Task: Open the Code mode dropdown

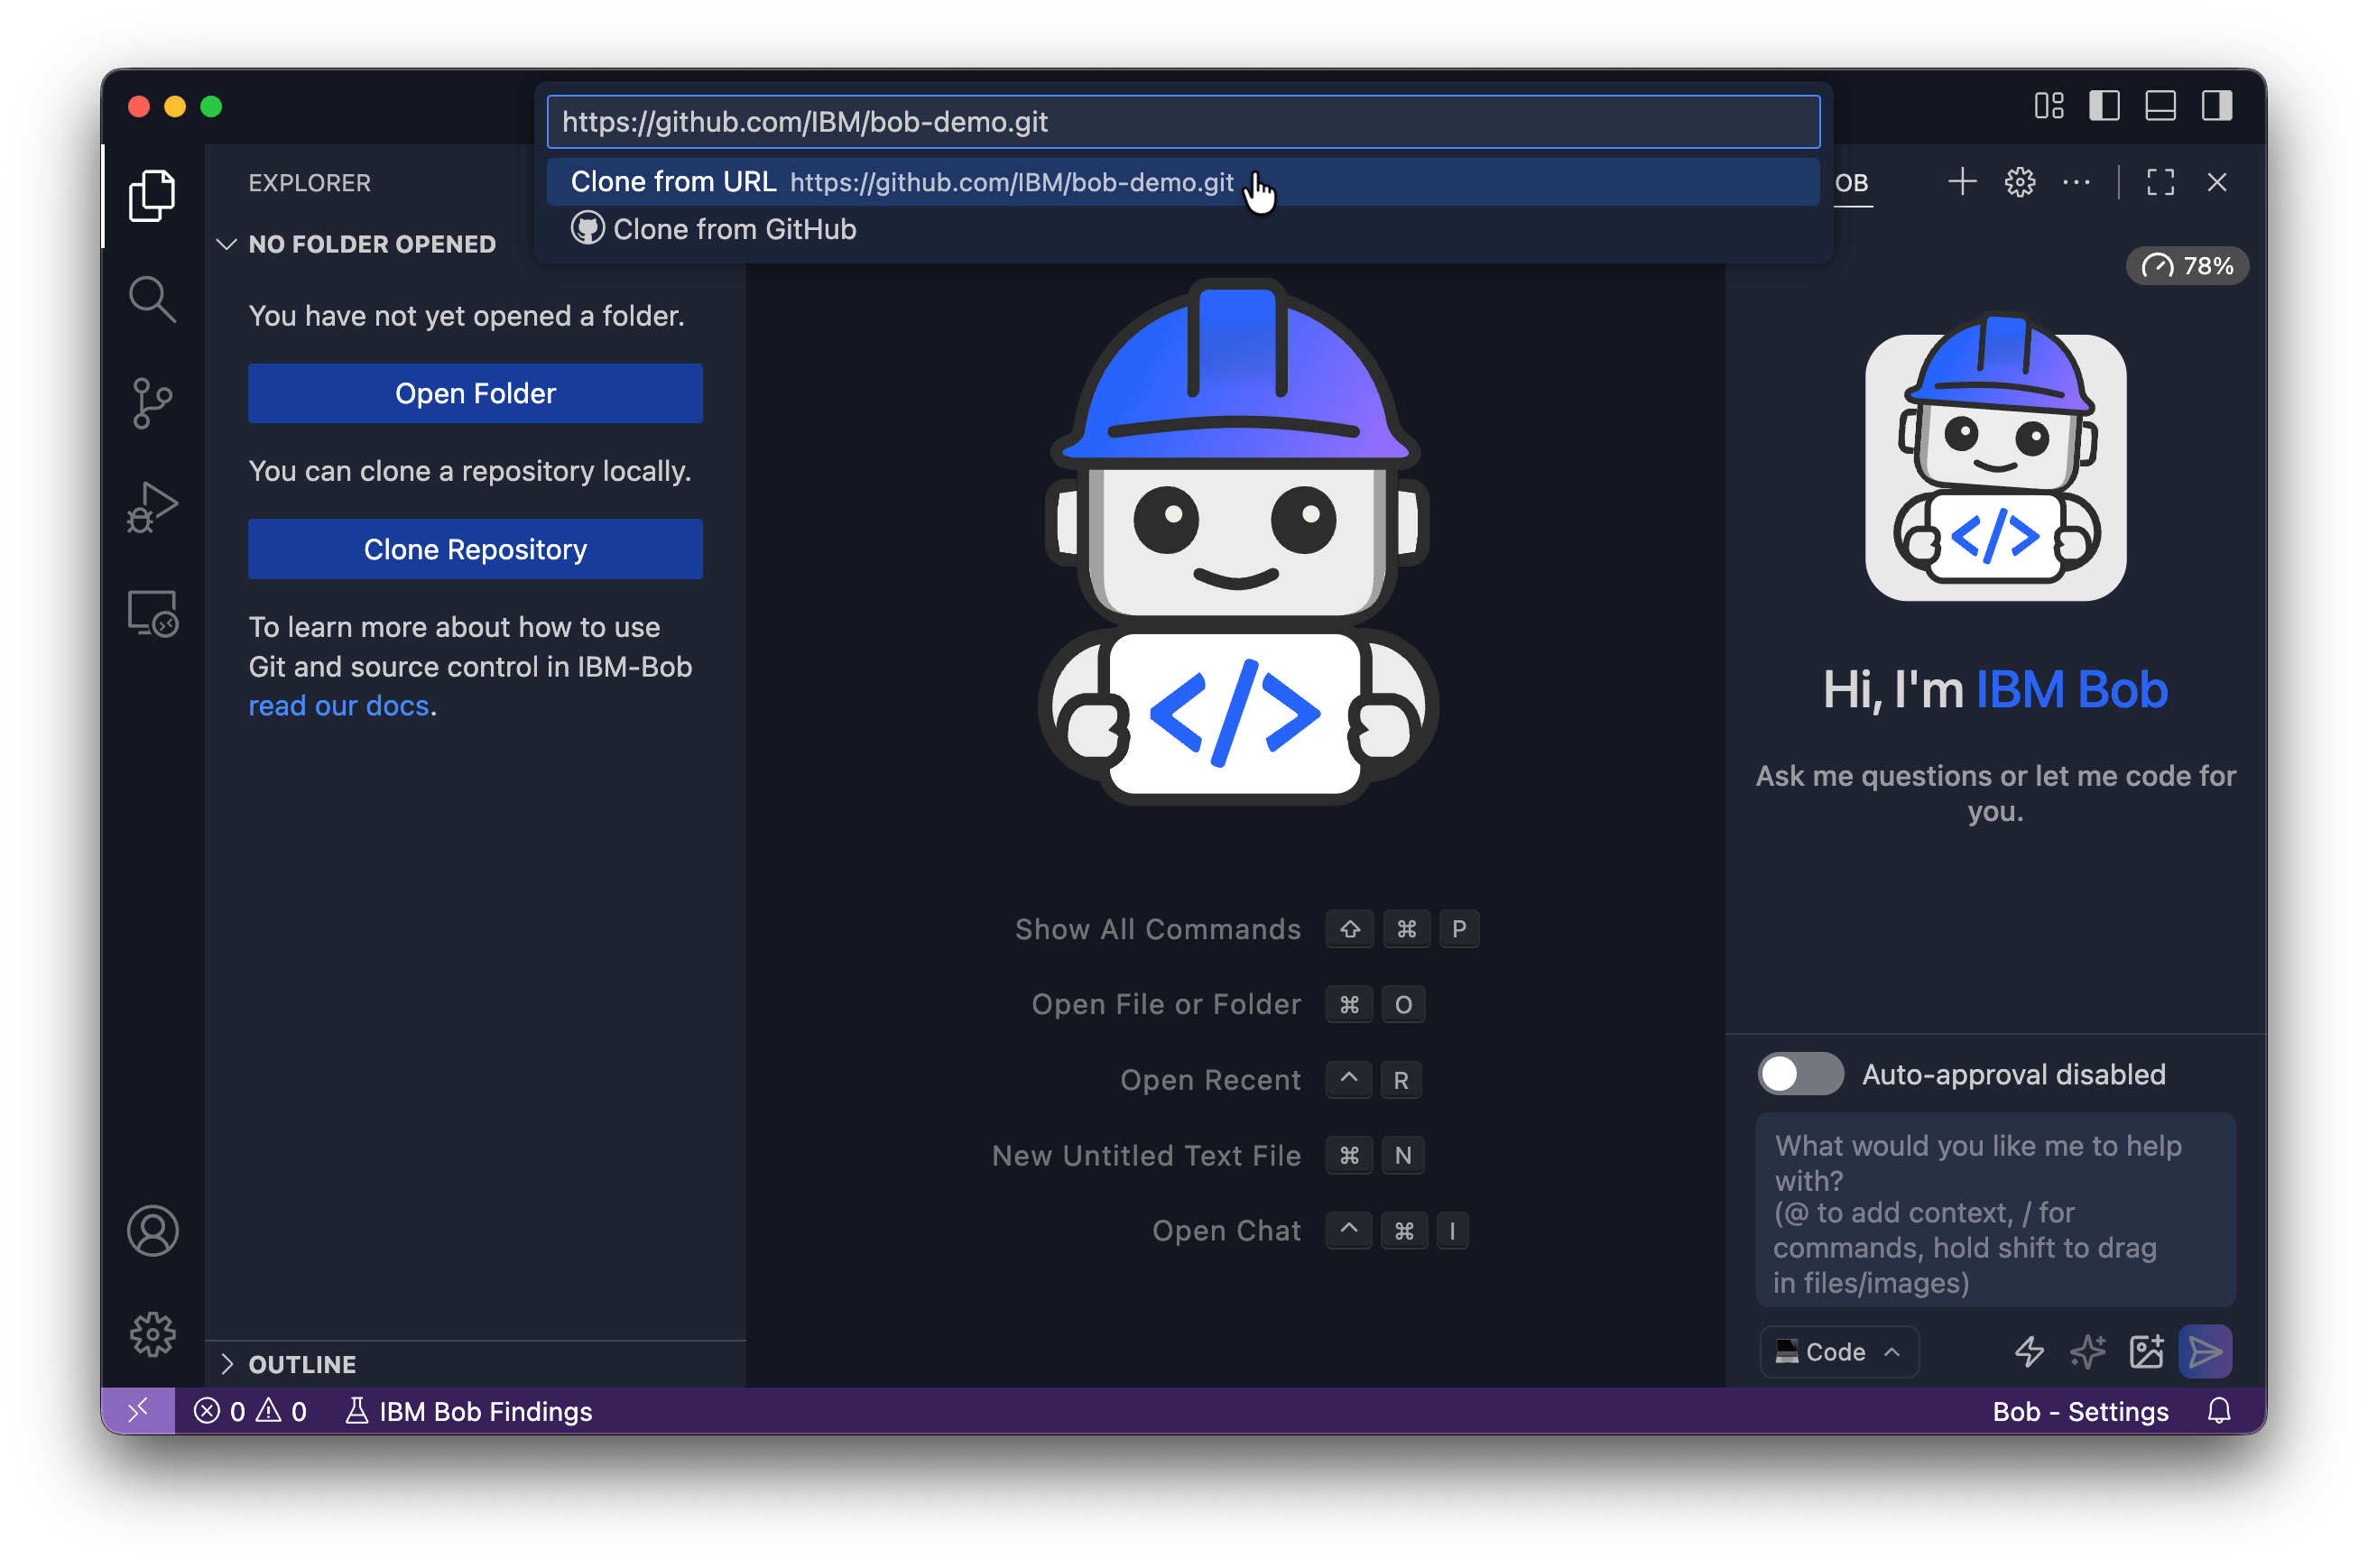Action: [x=1838, y=1352]
